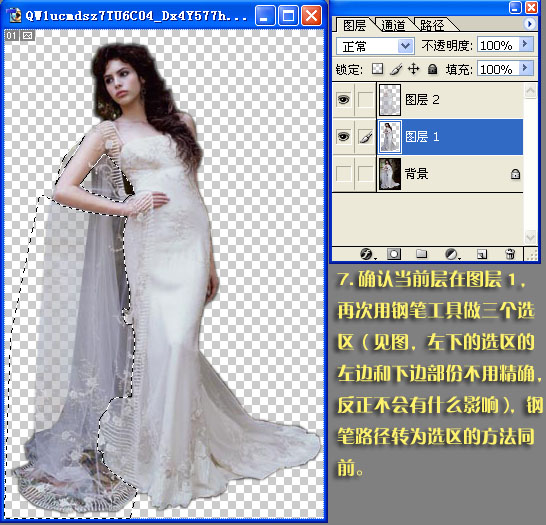Screen dimensions: 546x525
Task: Create a new layer group folder
Action: pos(422,254)
